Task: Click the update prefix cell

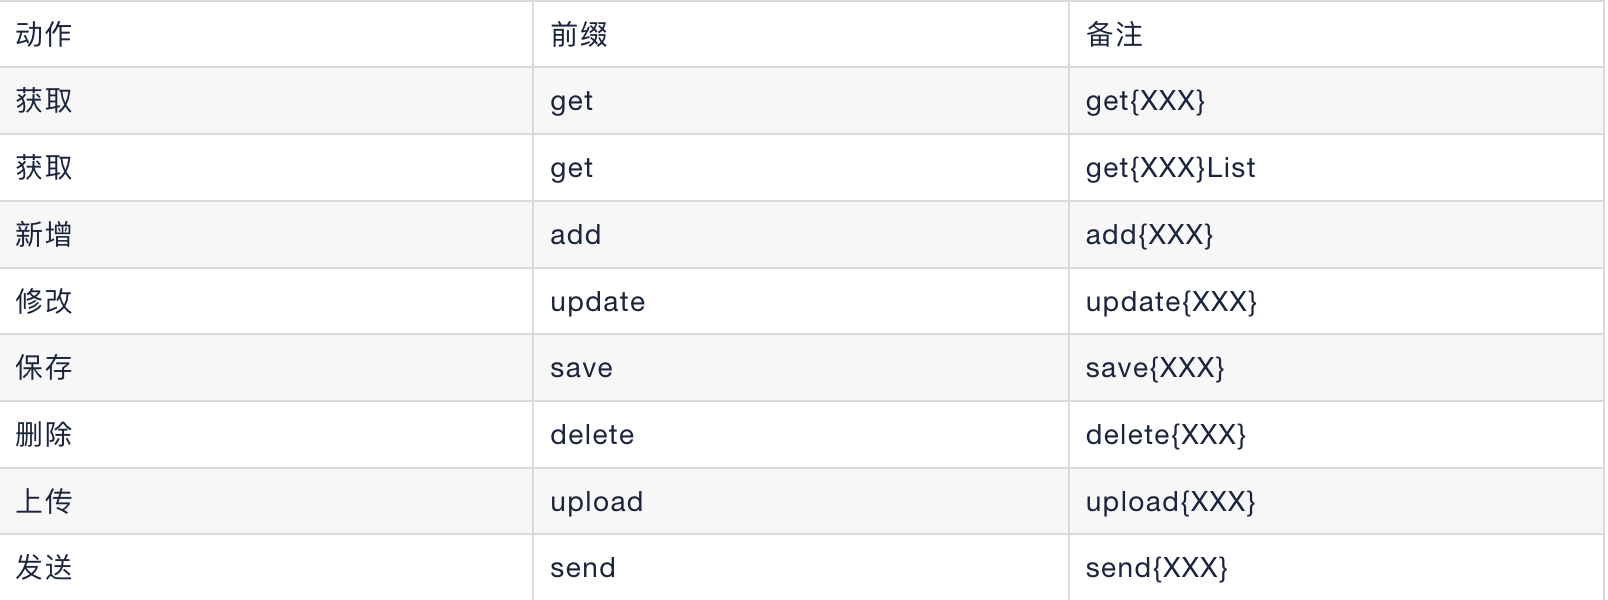Action: point(597,302)
